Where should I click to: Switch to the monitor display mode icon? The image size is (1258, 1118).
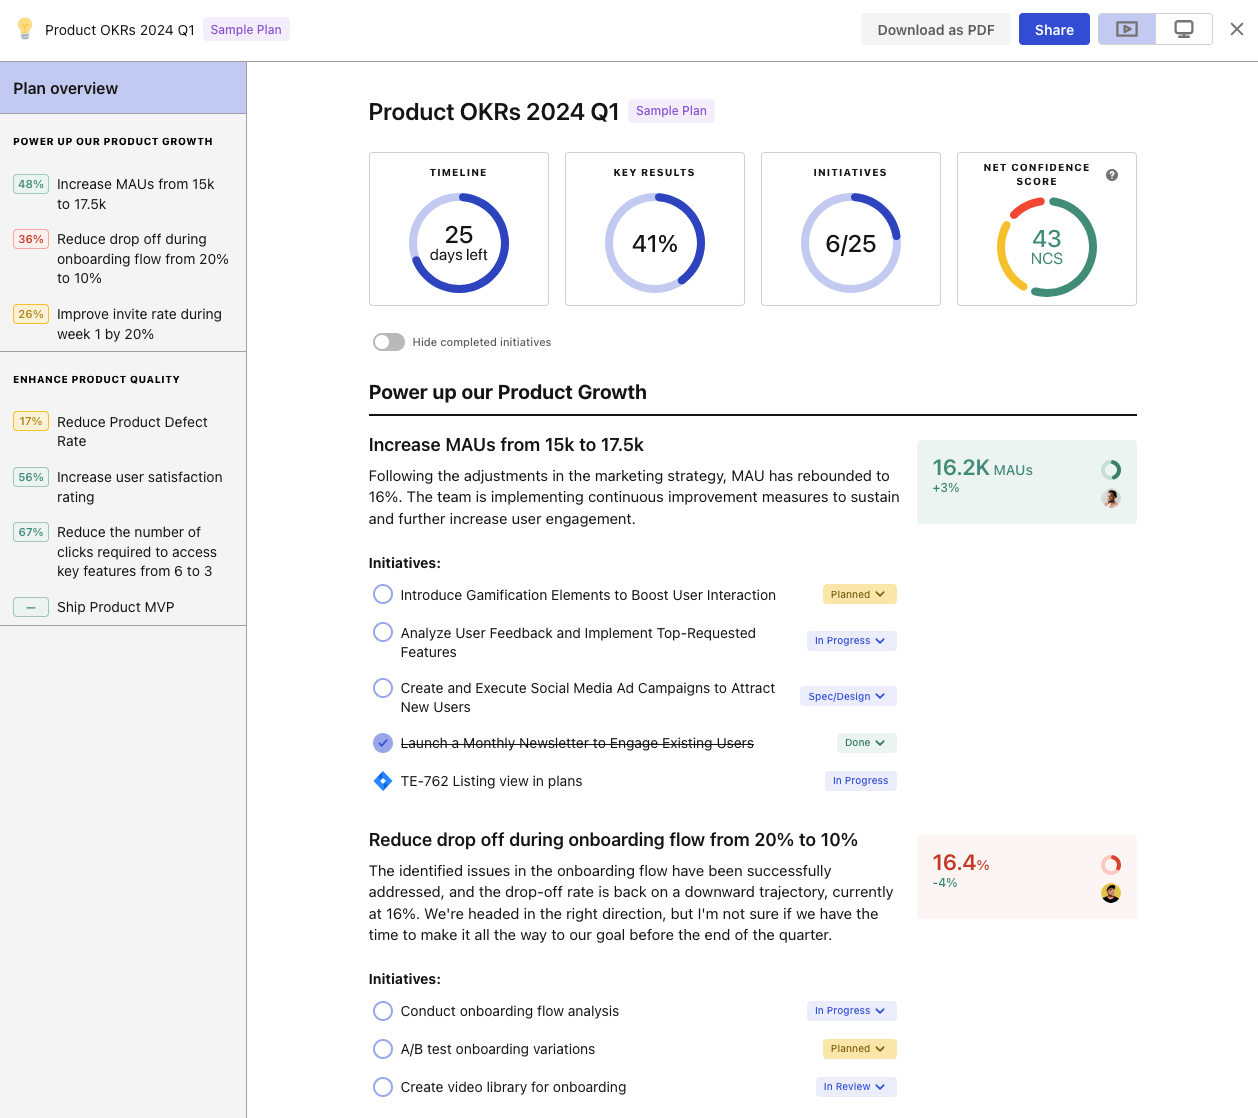tap(1183, 29)
